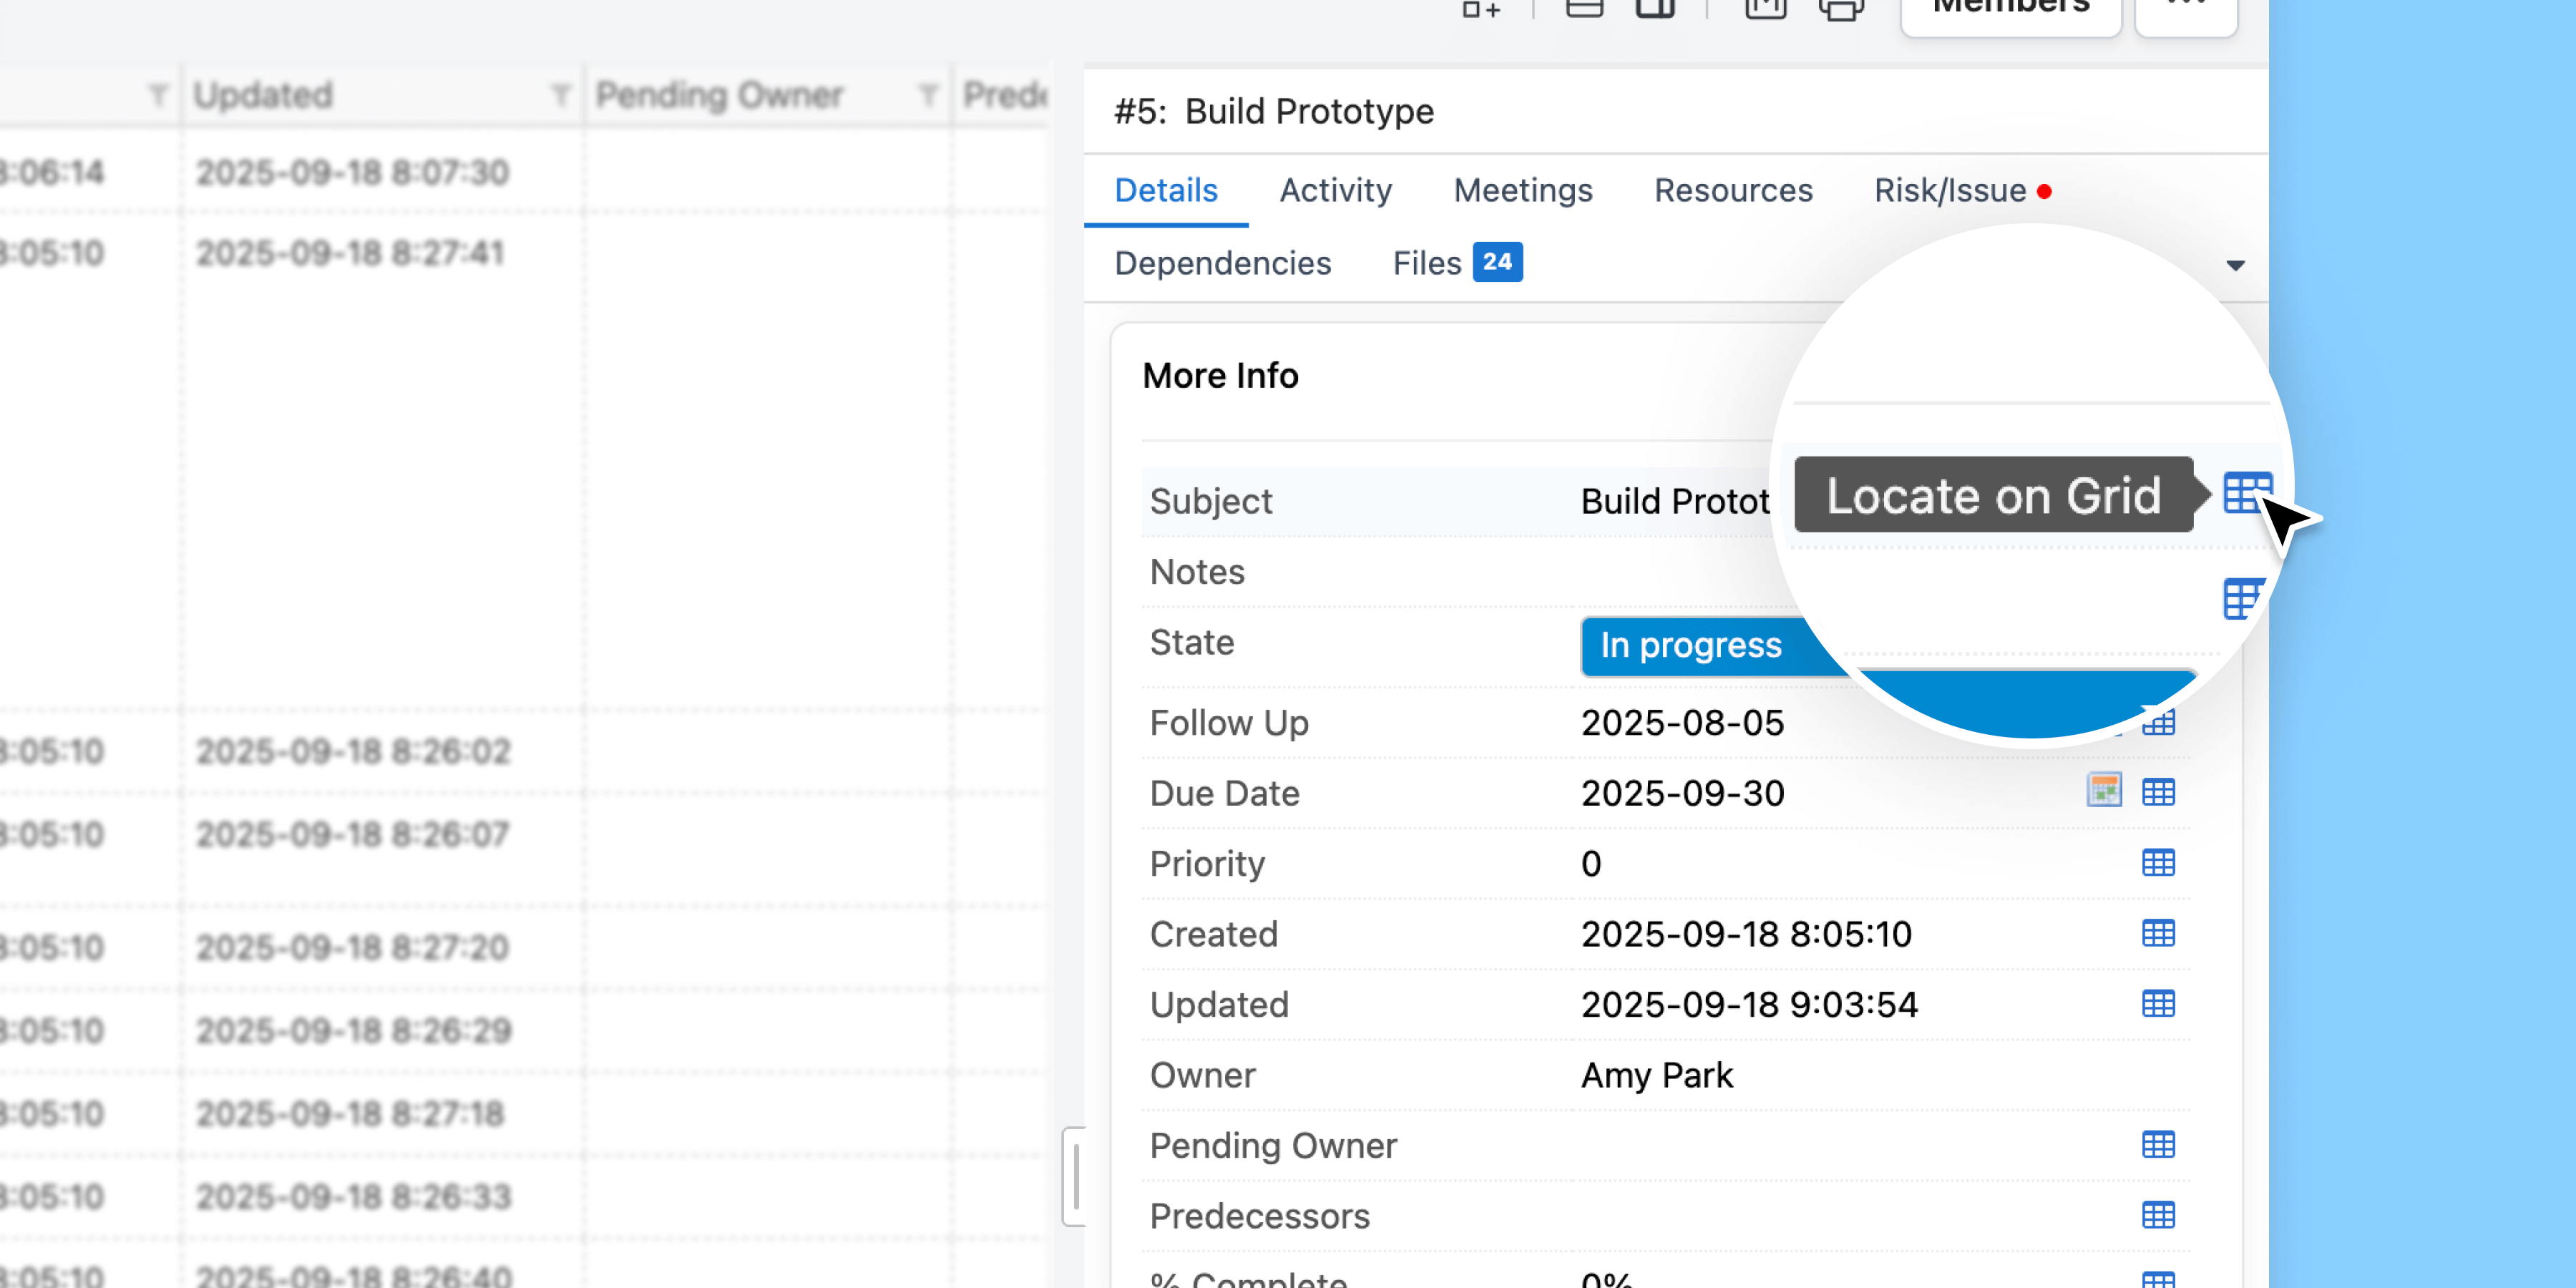Viewport: 2576px width, 1288px height.
Task: Locate Created field on grid
Action: [x=2158, y=933]
